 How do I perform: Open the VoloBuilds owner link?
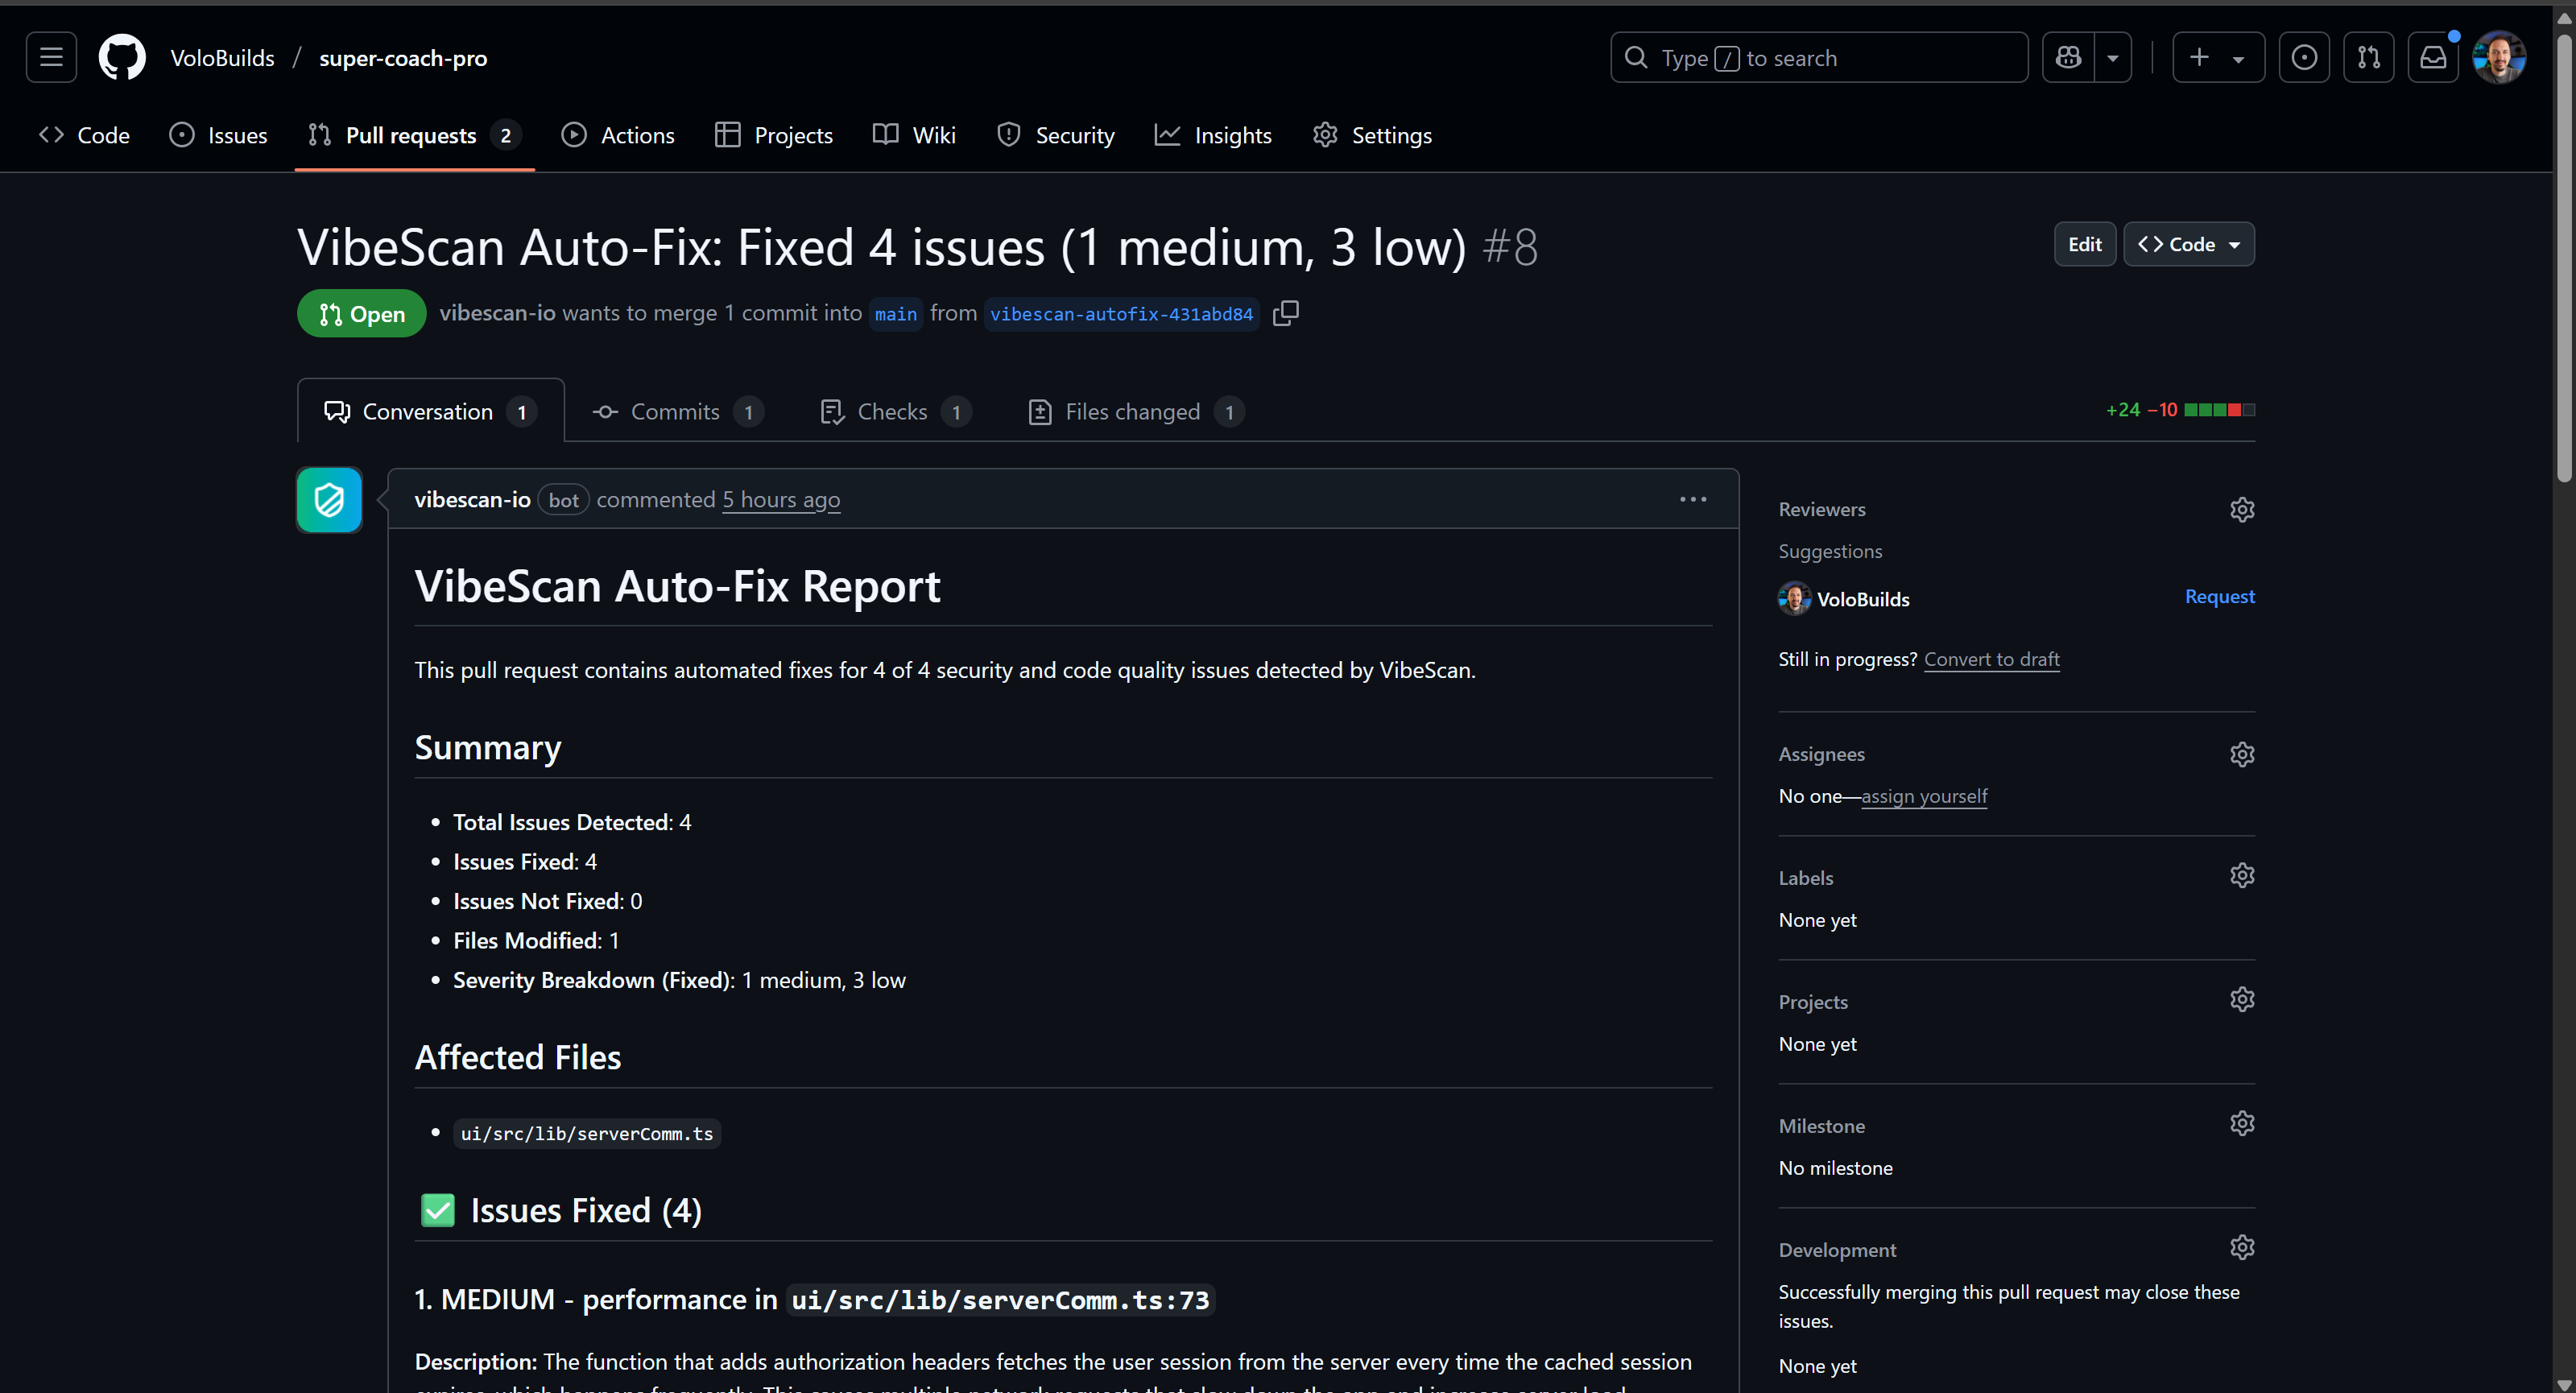(x=222, y=58)
